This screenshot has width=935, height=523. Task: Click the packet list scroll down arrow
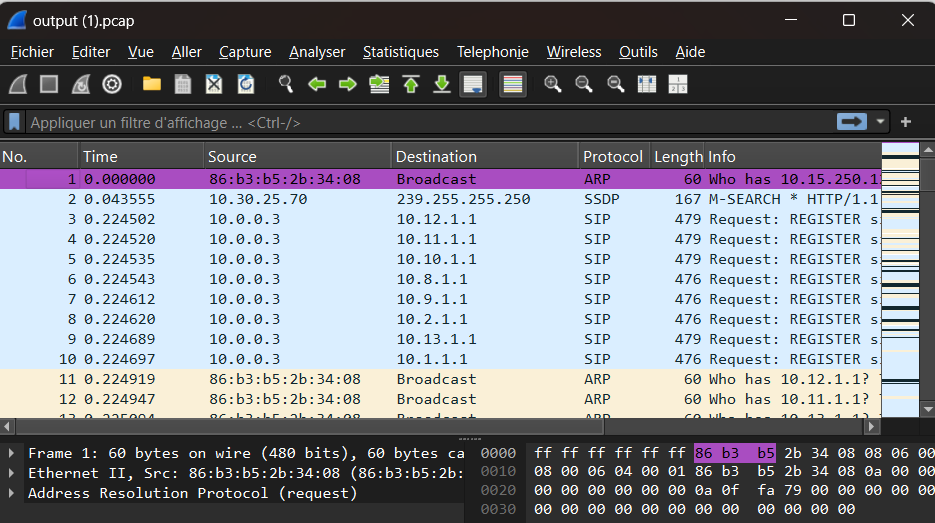[928, 410]
